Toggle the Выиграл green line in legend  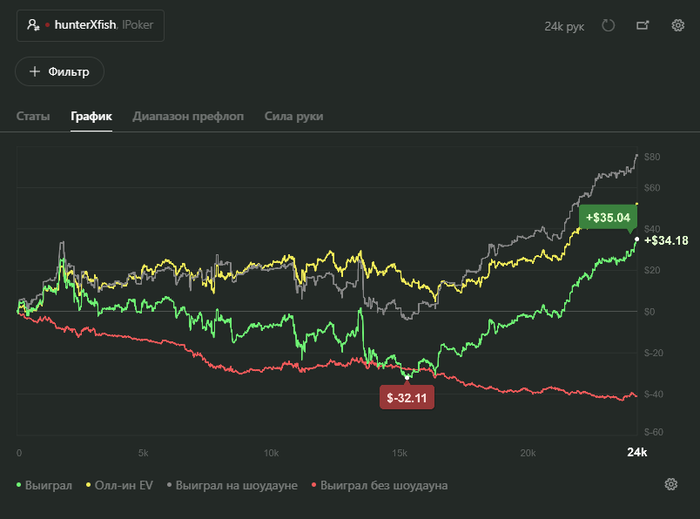[x=44, y=485]
